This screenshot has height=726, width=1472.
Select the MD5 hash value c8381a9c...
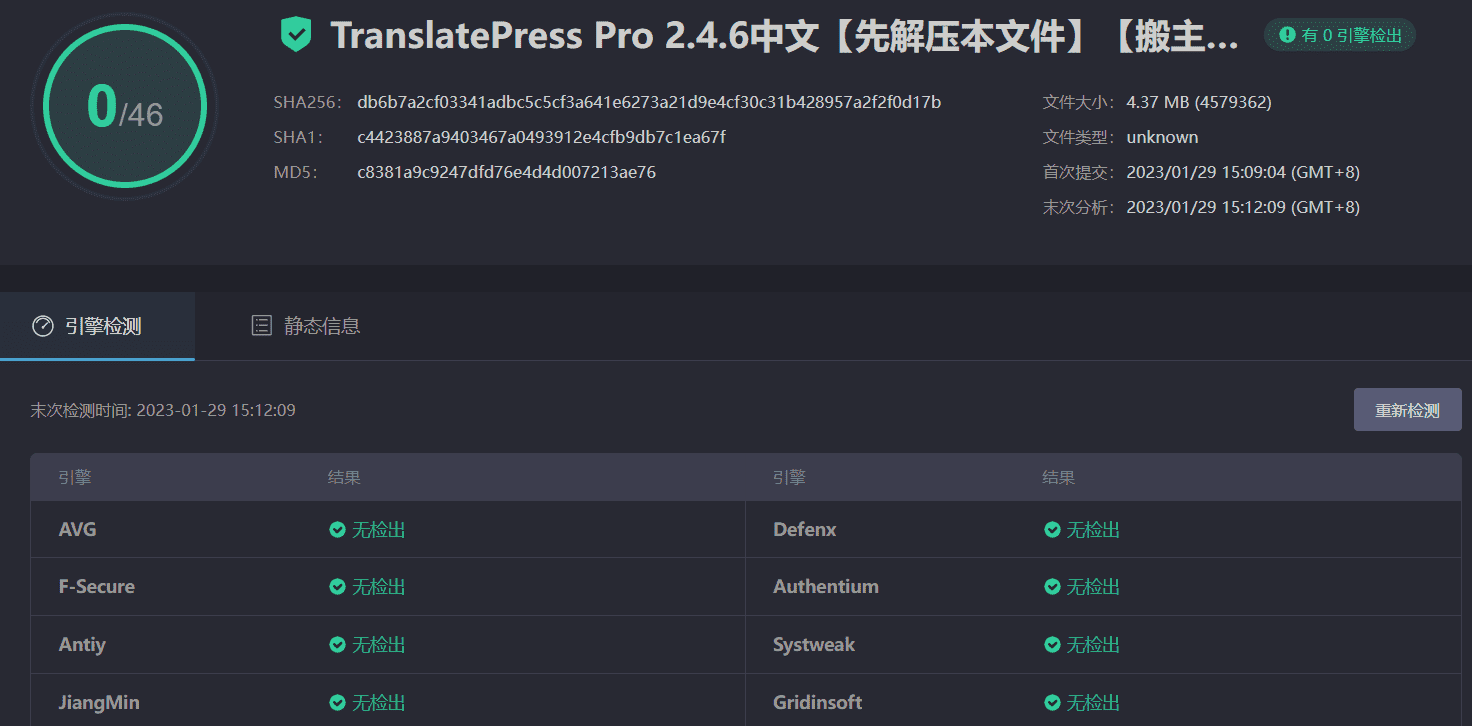click(506, 172)
